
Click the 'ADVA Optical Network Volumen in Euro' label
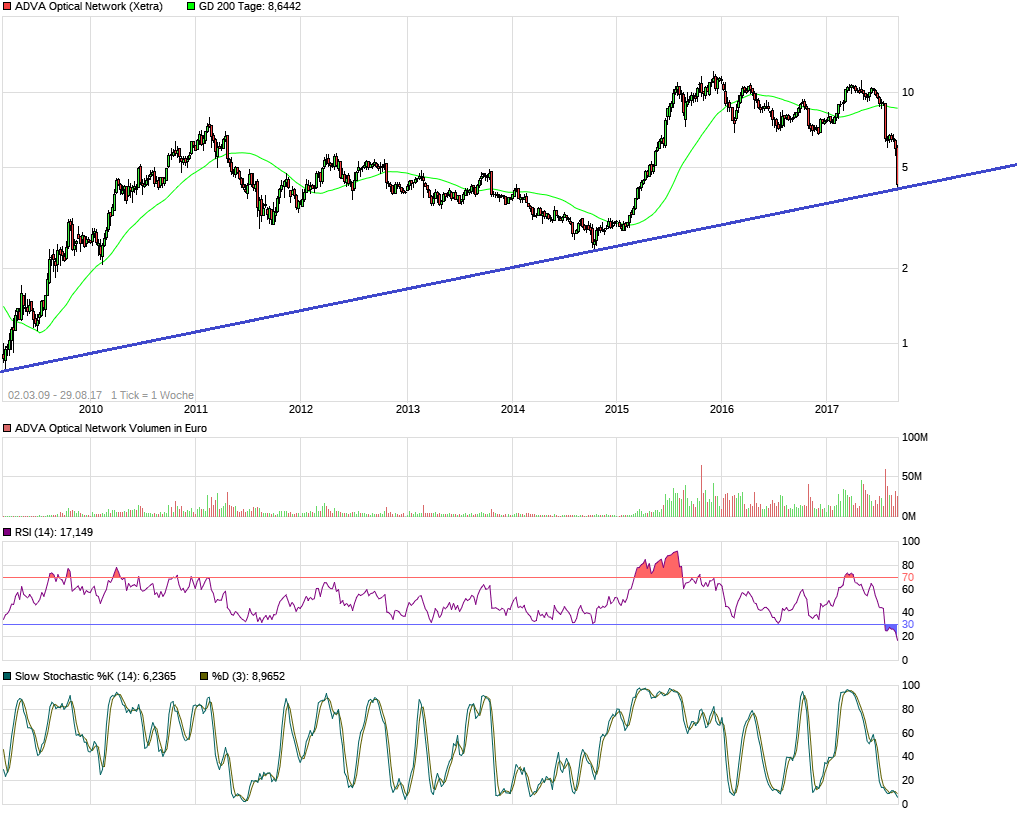(111, 428)
